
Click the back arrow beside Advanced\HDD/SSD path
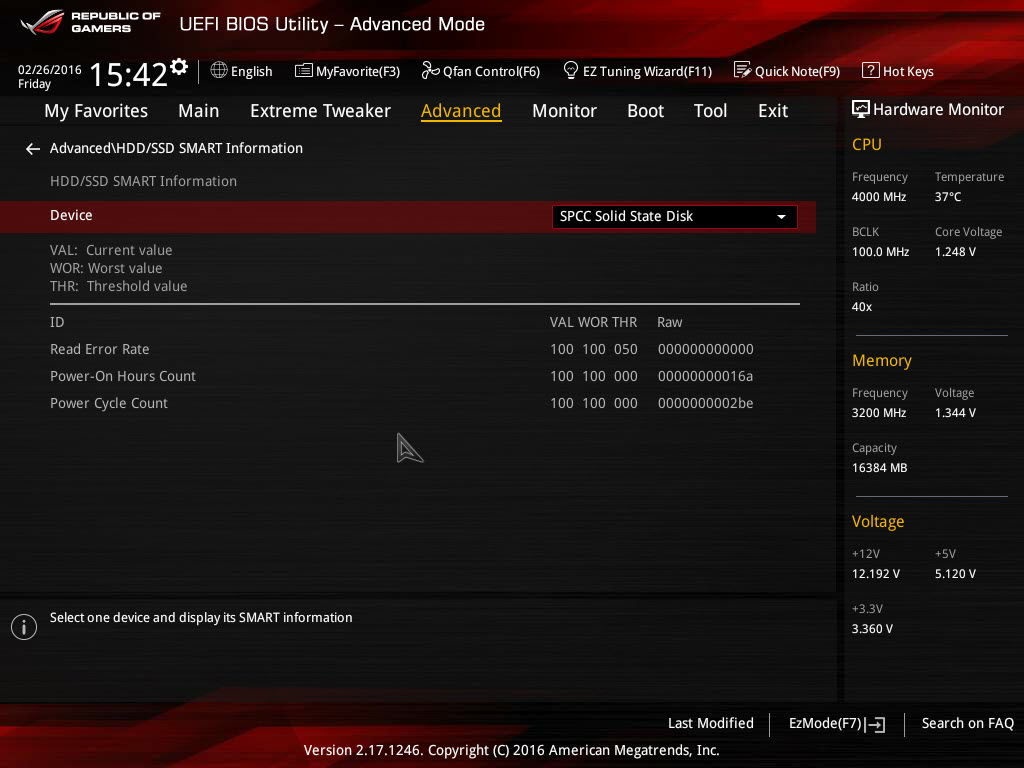[x=33, y=149]
